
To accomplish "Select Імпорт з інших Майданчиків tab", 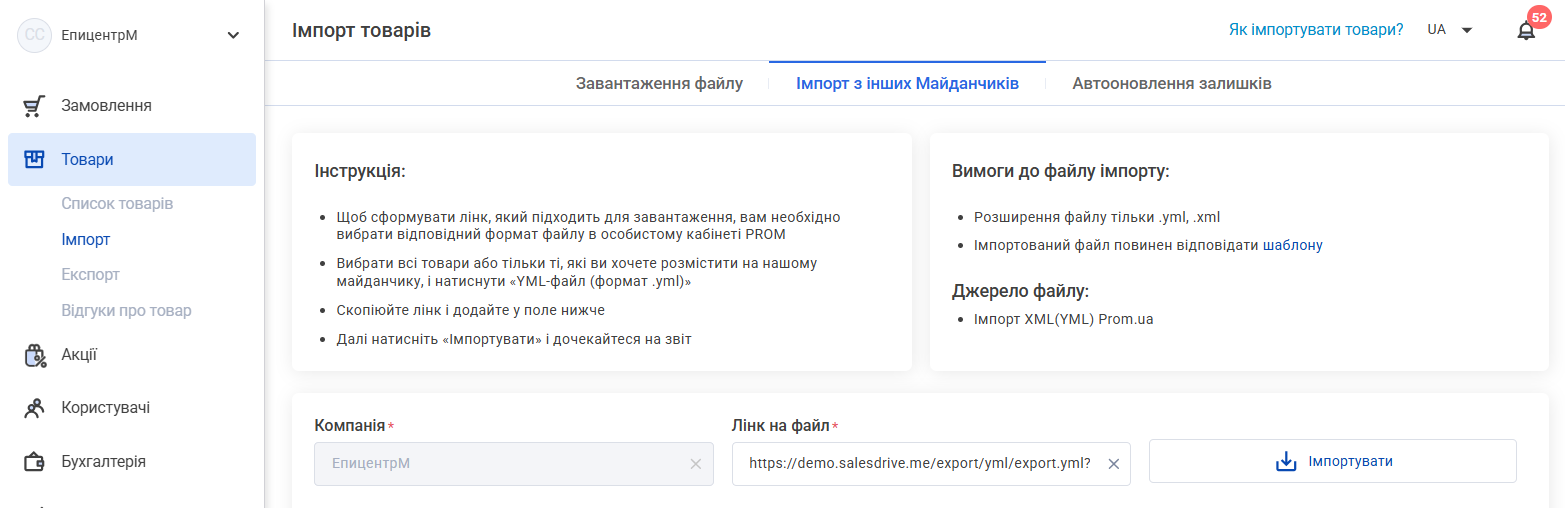I will 907,84.
